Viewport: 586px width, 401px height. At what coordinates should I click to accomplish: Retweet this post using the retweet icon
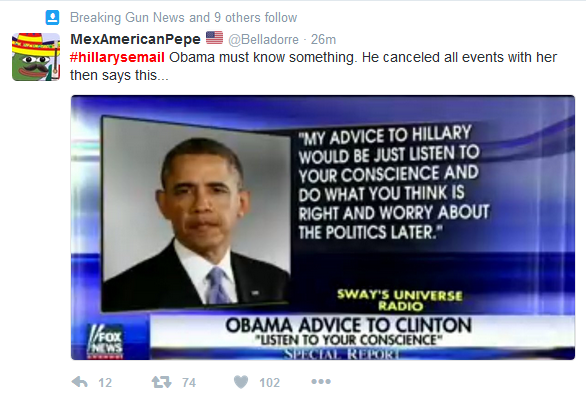click(x=161, y=382)
